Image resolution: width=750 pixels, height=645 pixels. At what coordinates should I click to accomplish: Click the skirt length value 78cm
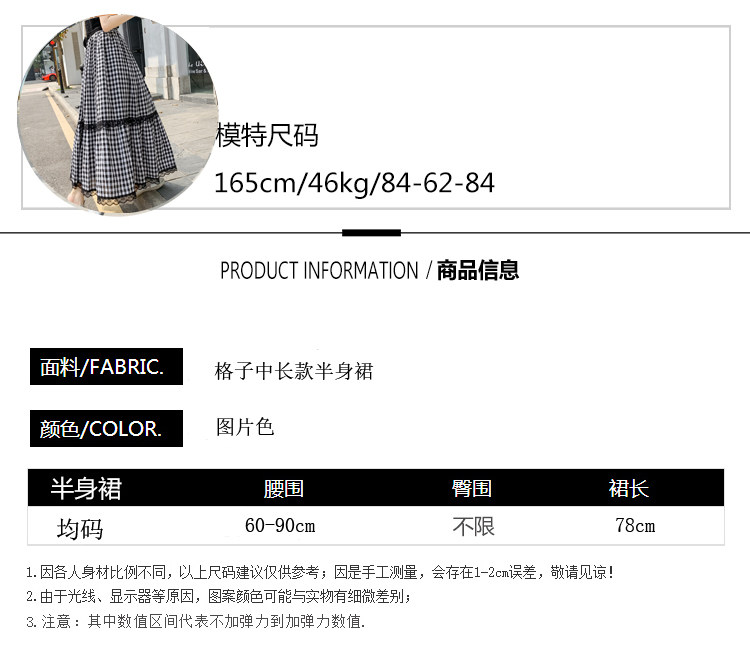coord(635,525)
